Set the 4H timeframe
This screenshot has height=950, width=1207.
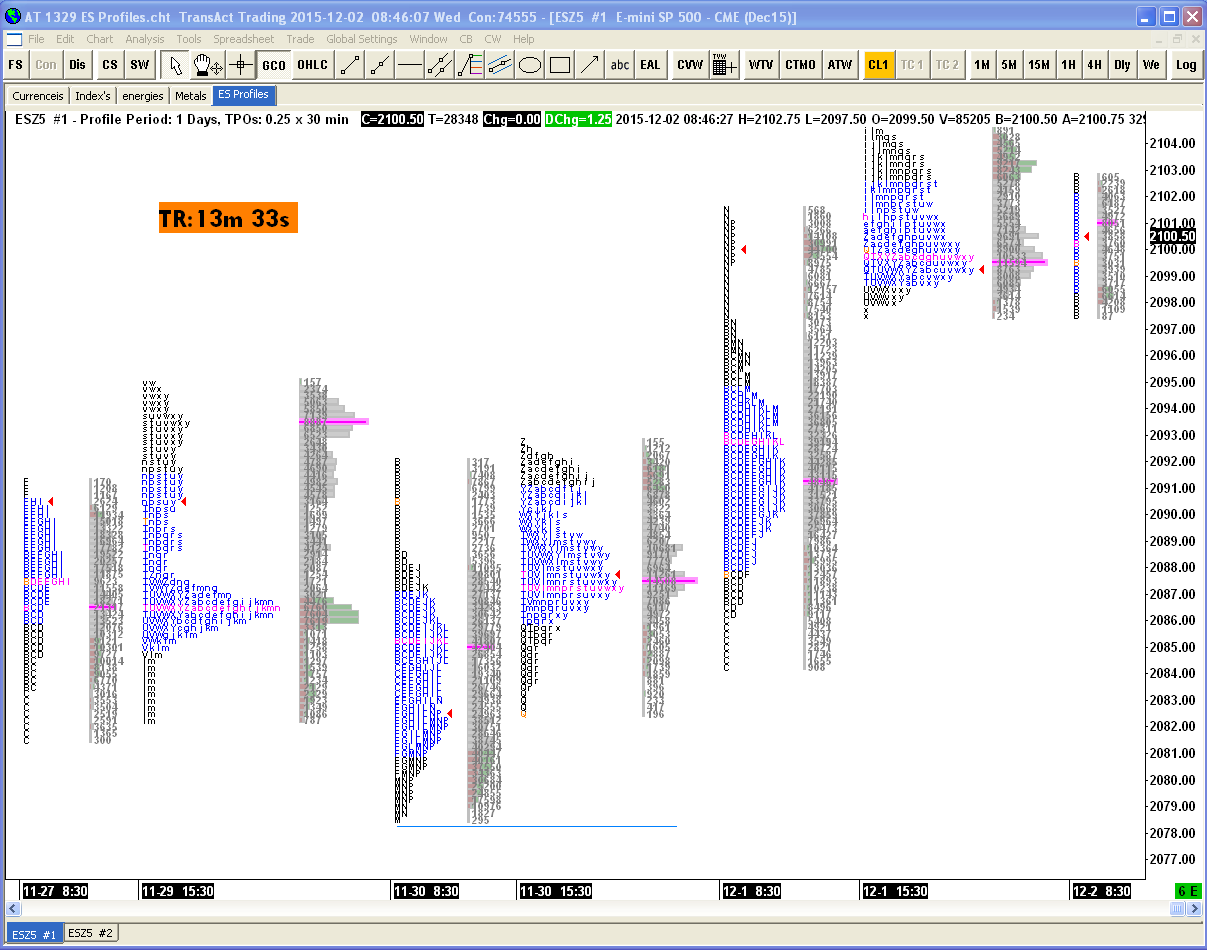click(x=1095, y=65)
